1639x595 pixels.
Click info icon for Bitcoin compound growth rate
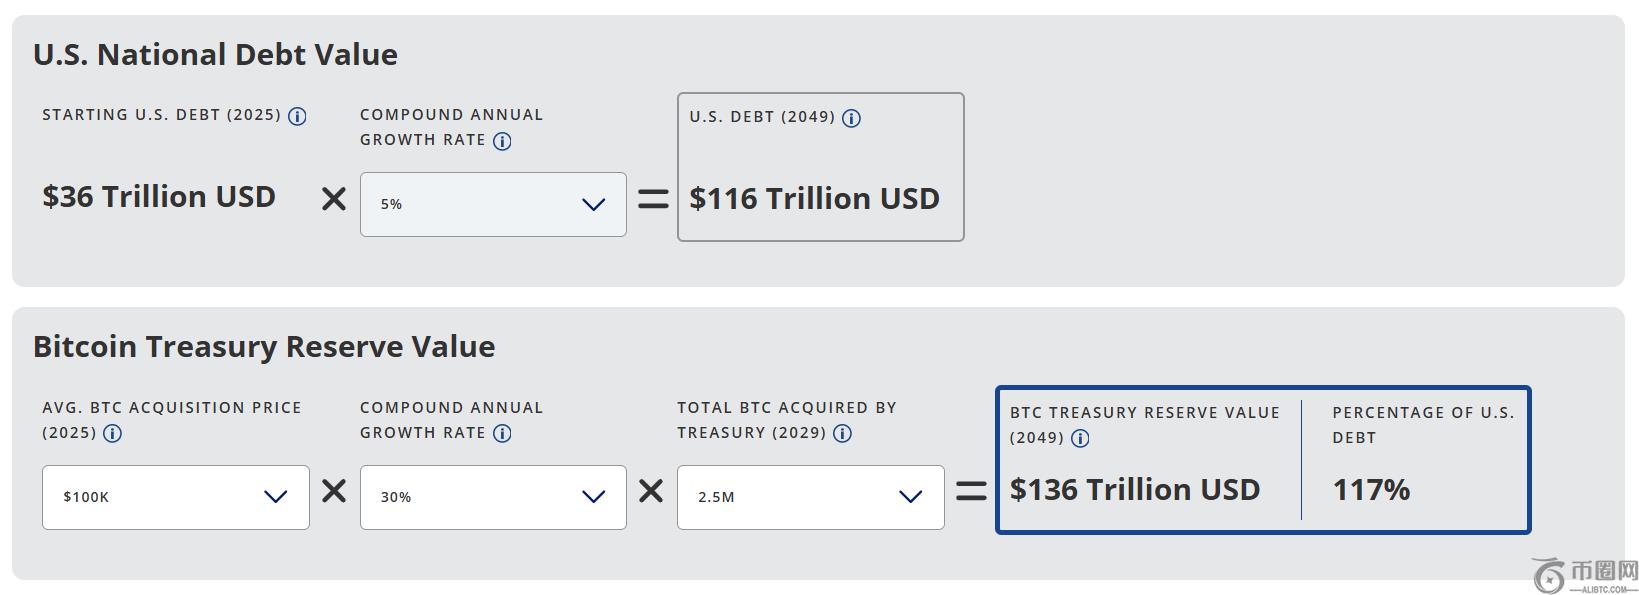point(502,434)
